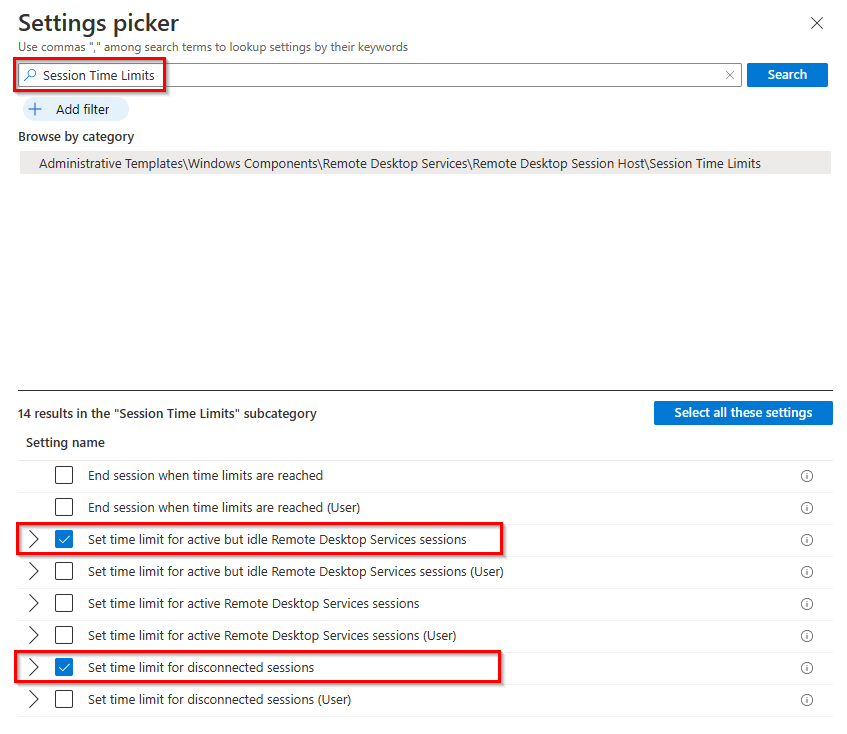Expand Set time limit for disconnected sessions
This screenshot has height=734, width=847.
(x=33, y=668)
